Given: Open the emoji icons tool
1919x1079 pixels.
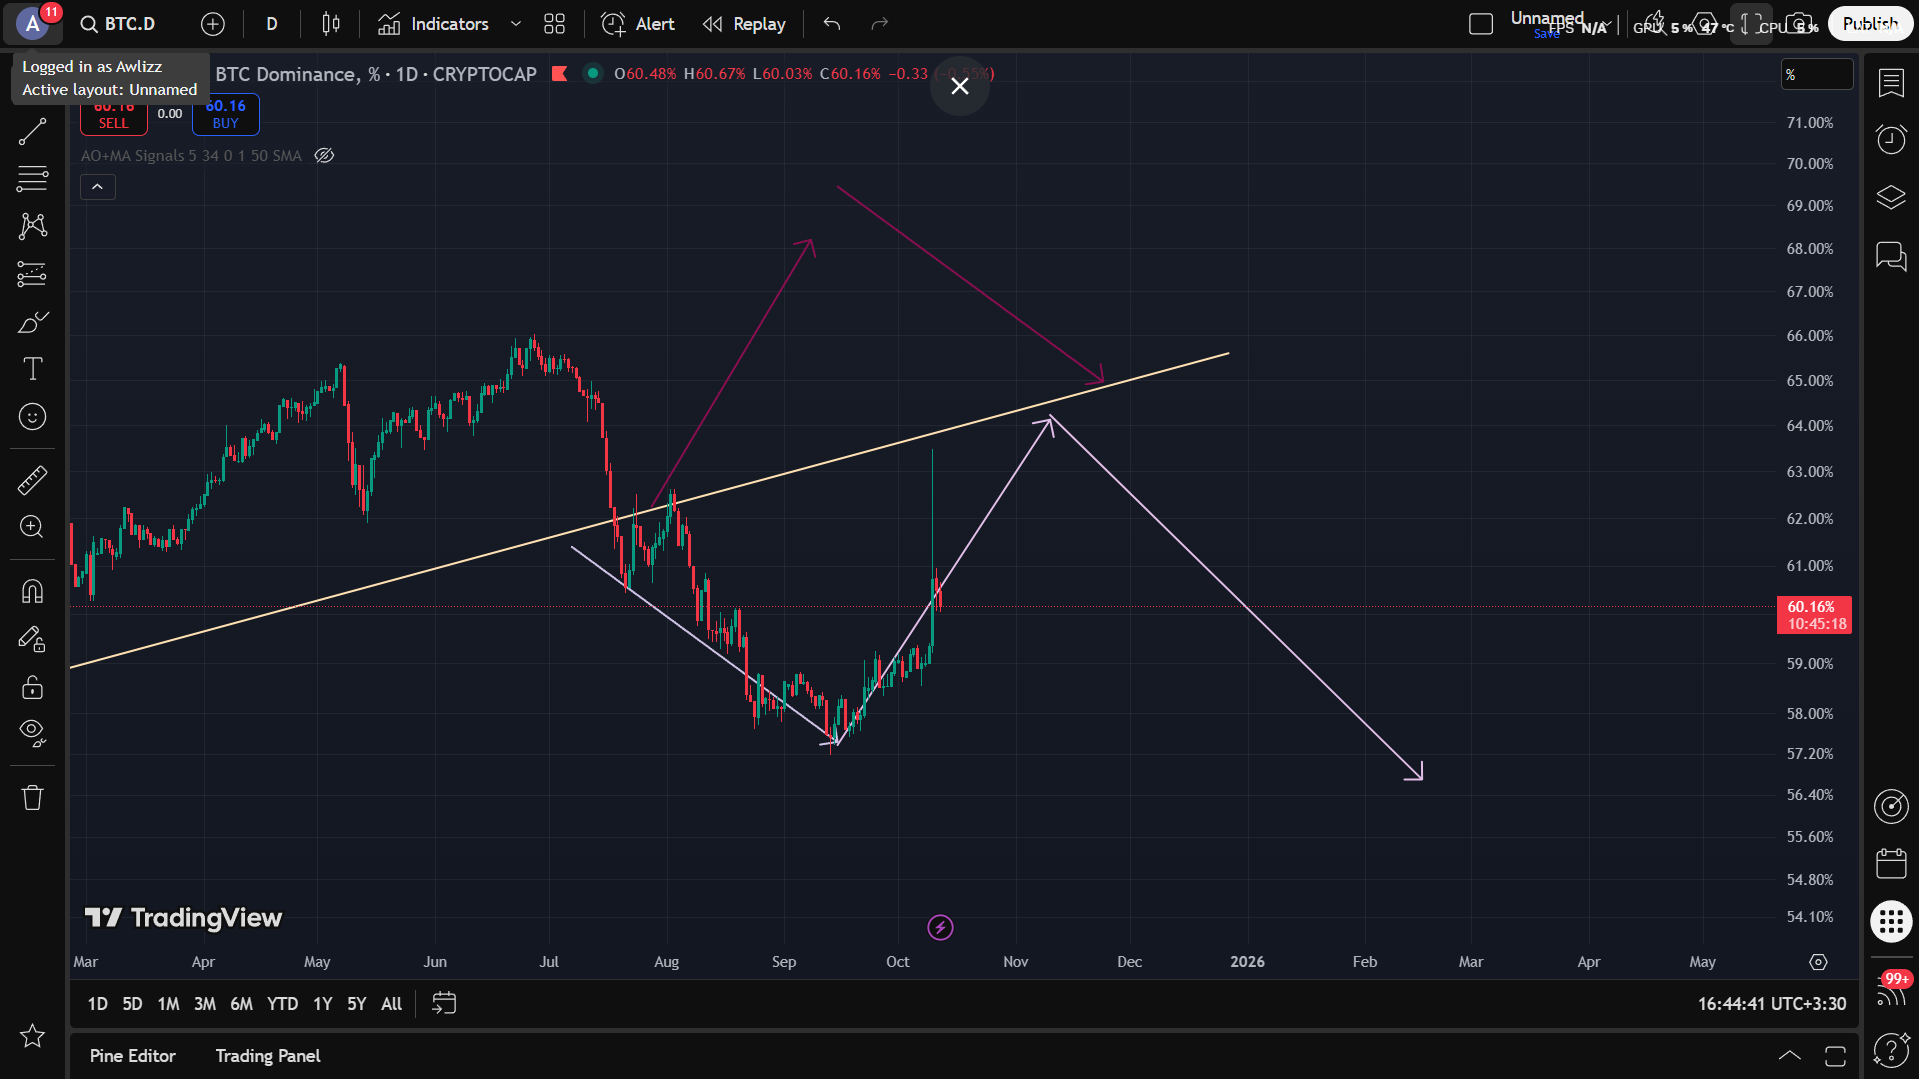Looking at the screenshot, I should [x=32, y=417].
